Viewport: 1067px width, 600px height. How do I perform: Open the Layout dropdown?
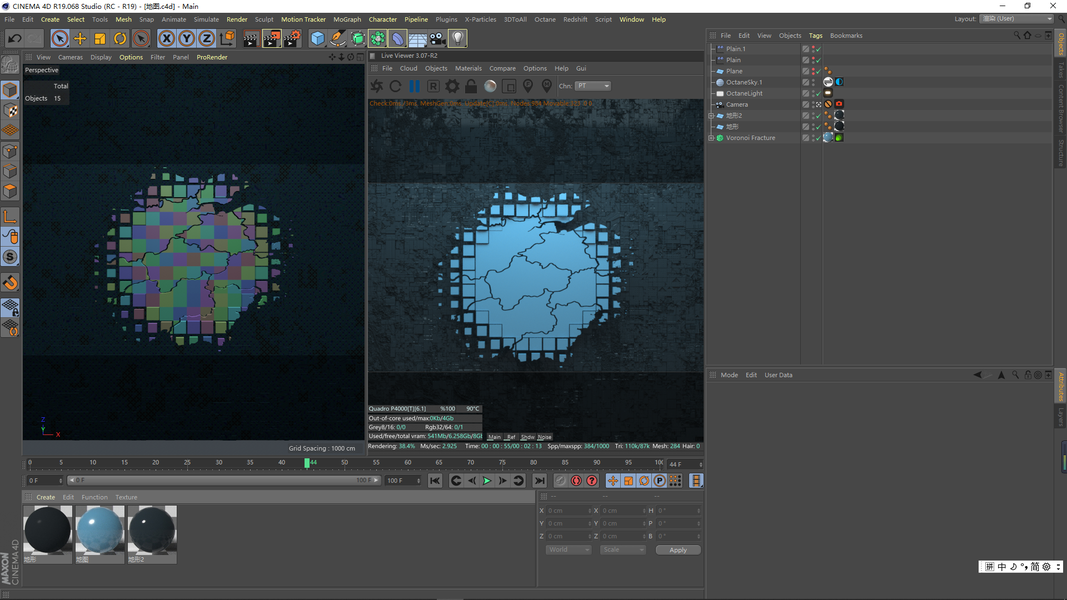pyautogui.click(x=1017, y=19)
